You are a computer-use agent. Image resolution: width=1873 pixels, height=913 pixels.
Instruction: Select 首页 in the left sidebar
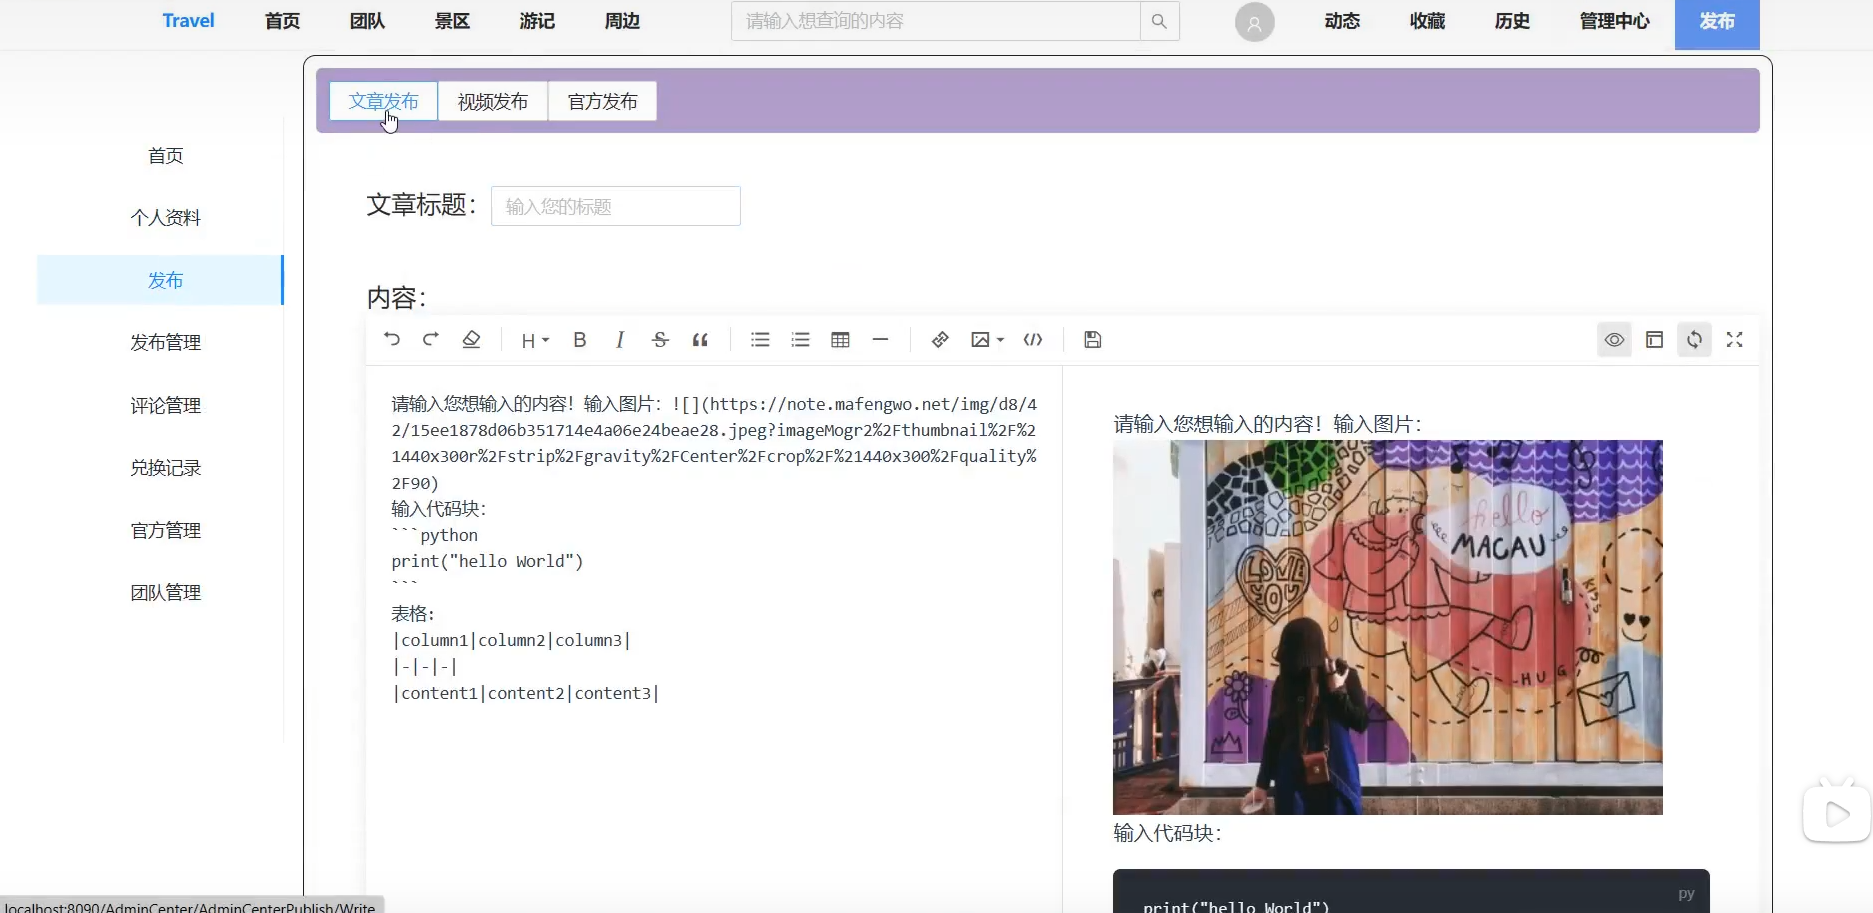pyautogui.click(x=166, y=155)
